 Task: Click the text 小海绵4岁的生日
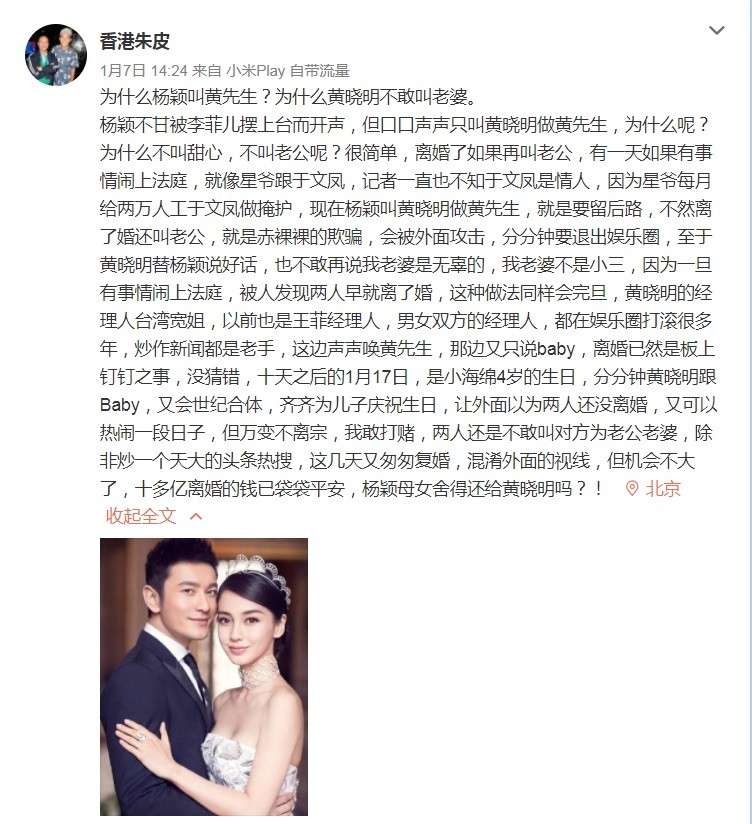click(510, 377)
